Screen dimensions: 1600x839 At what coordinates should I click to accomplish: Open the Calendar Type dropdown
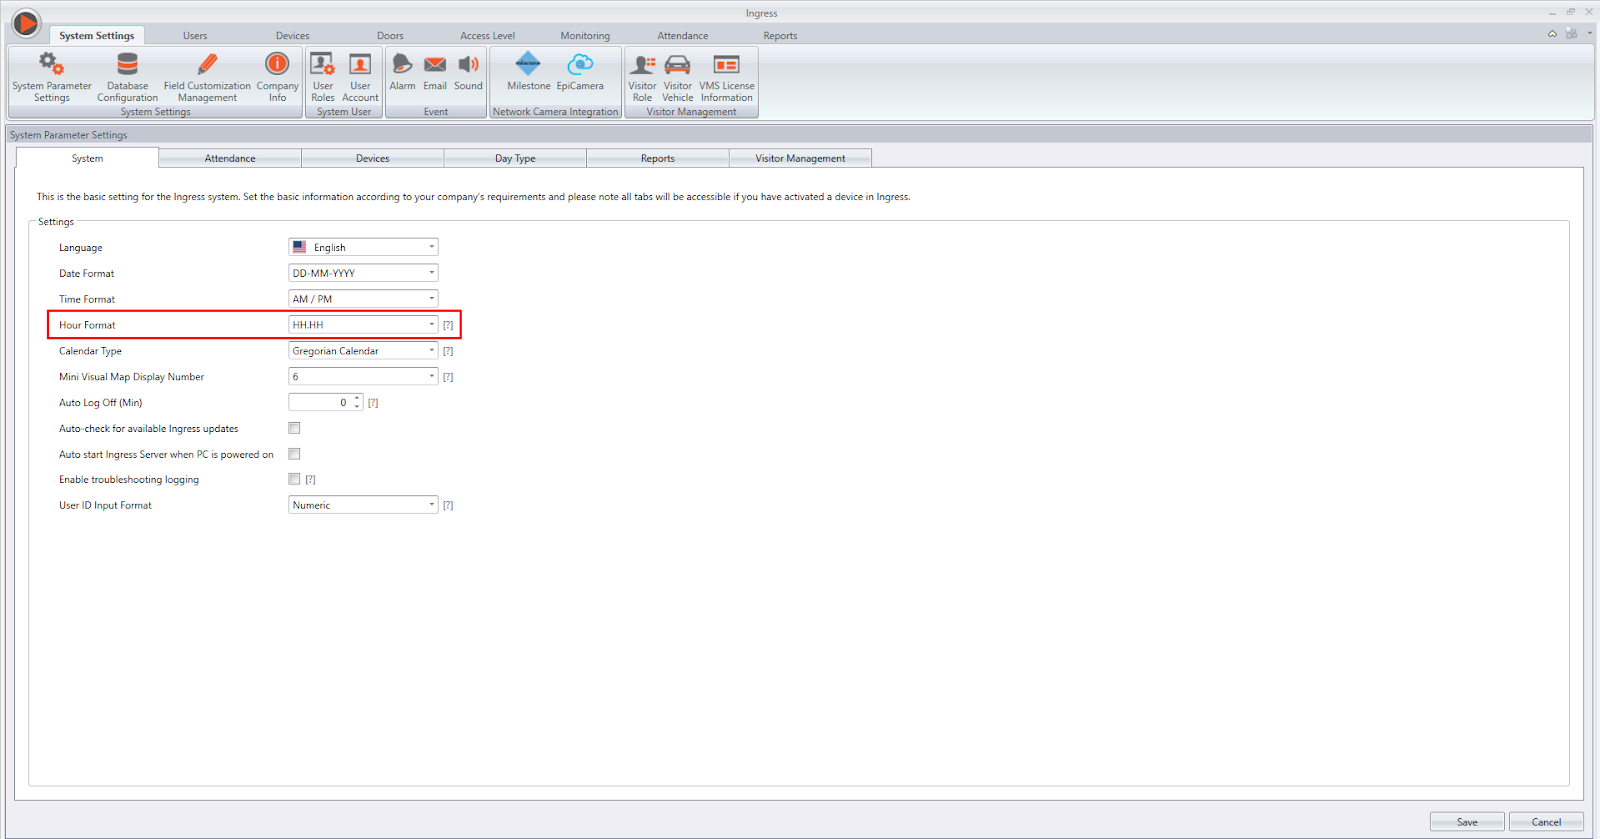point(363,351)
